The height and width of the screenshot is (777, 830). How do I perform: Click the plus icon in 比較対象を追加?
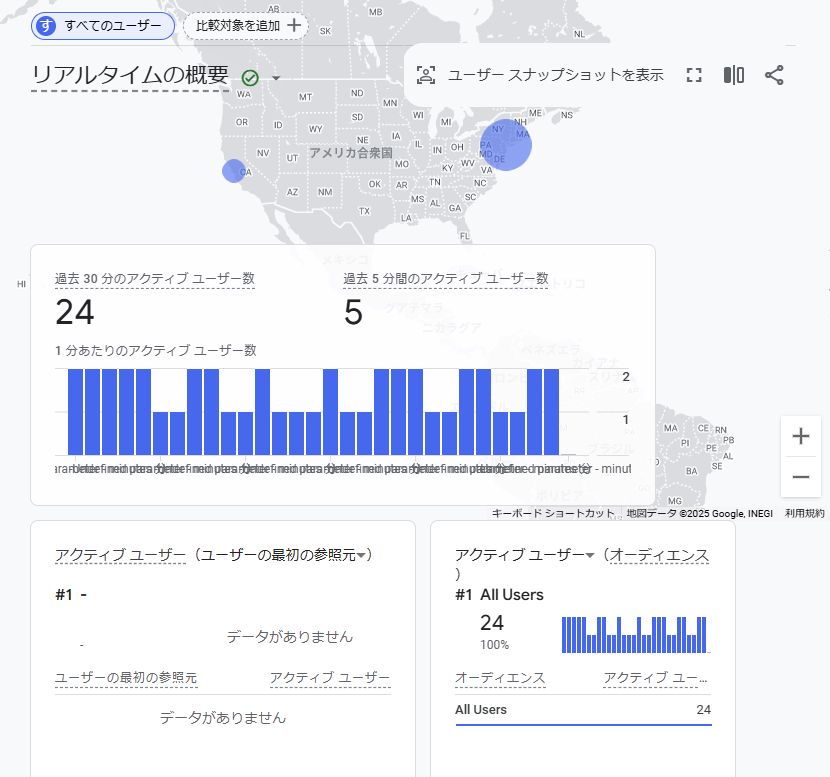coord(294,26)
